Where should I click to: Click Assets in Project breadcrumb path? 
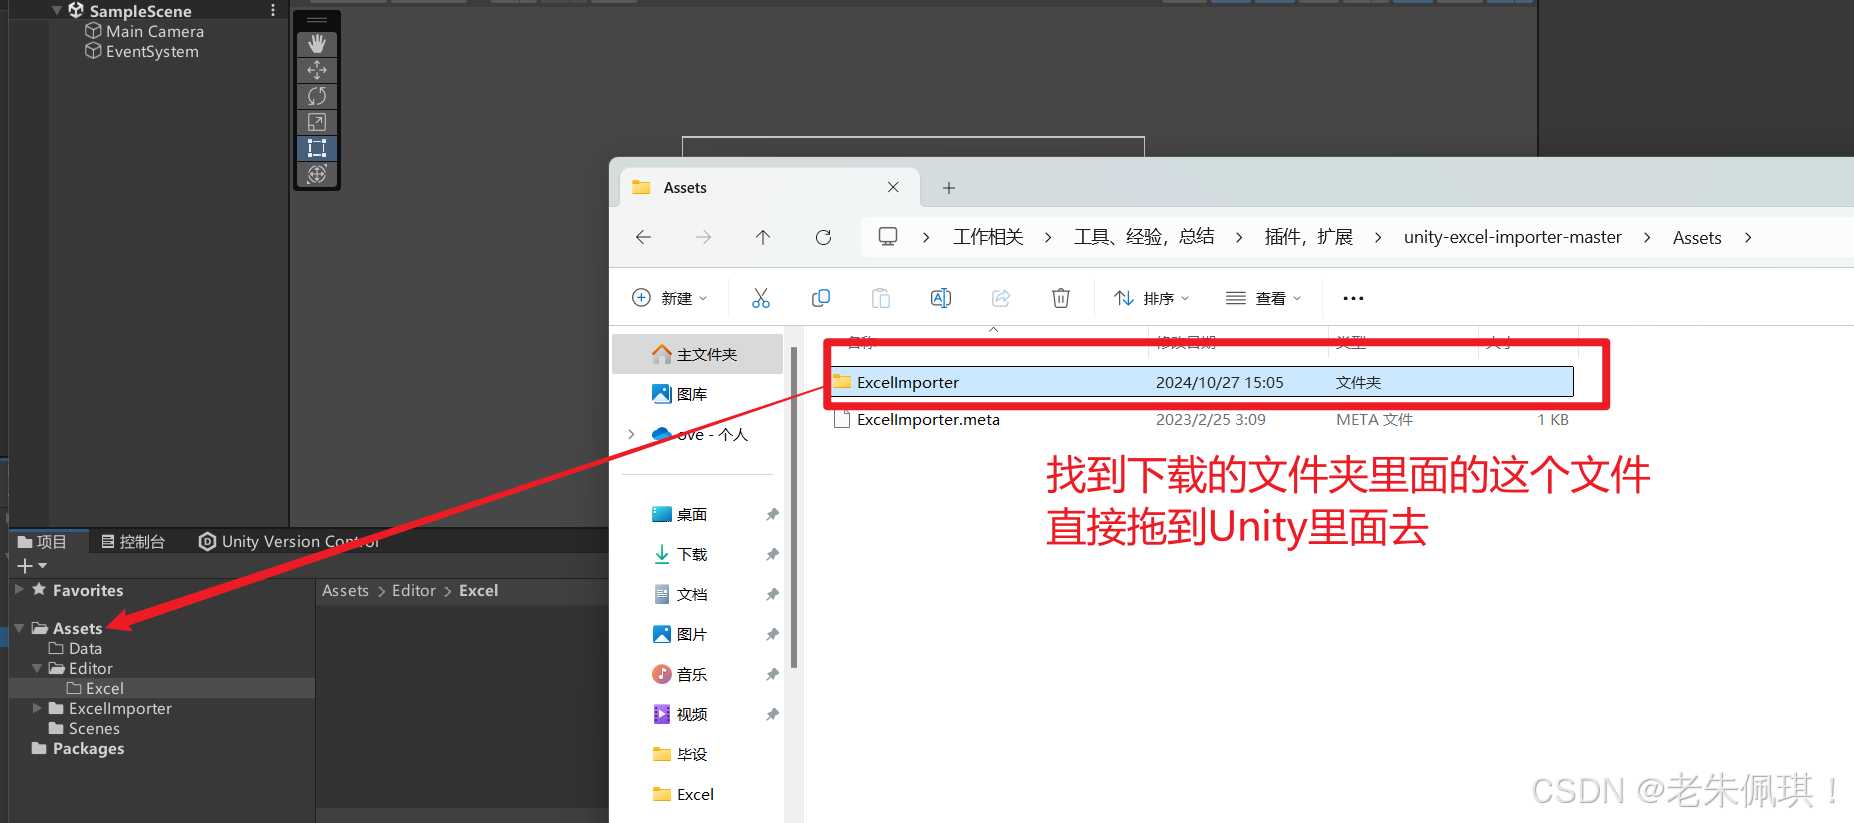345,591
